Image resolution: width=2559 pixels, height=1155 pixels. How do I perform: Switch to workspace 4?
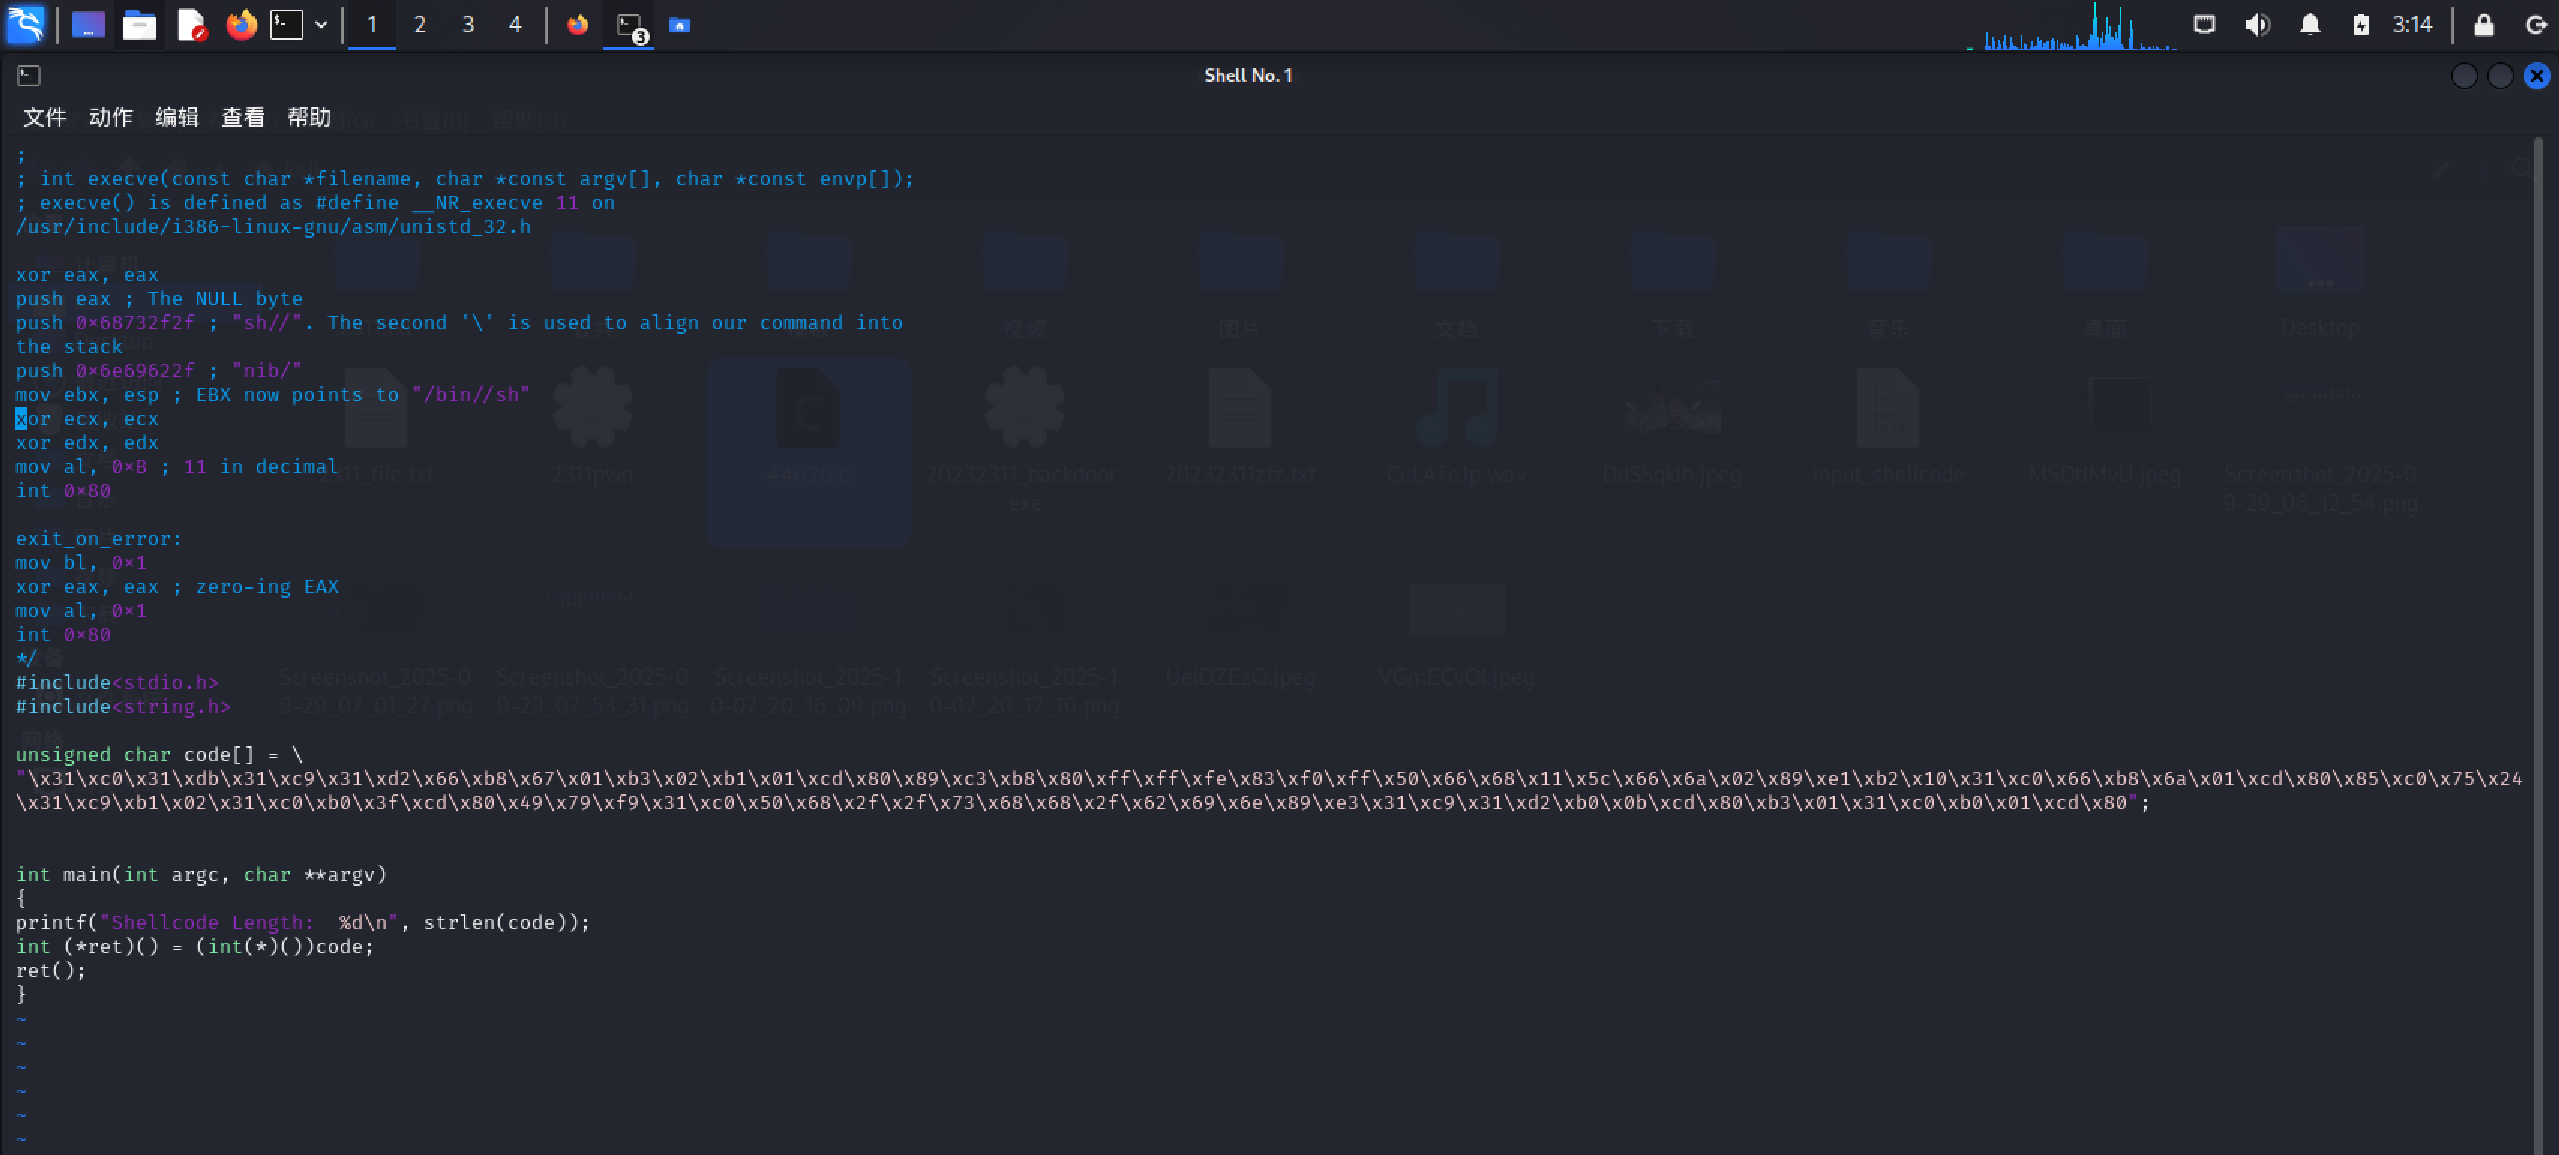click(515, 24)
